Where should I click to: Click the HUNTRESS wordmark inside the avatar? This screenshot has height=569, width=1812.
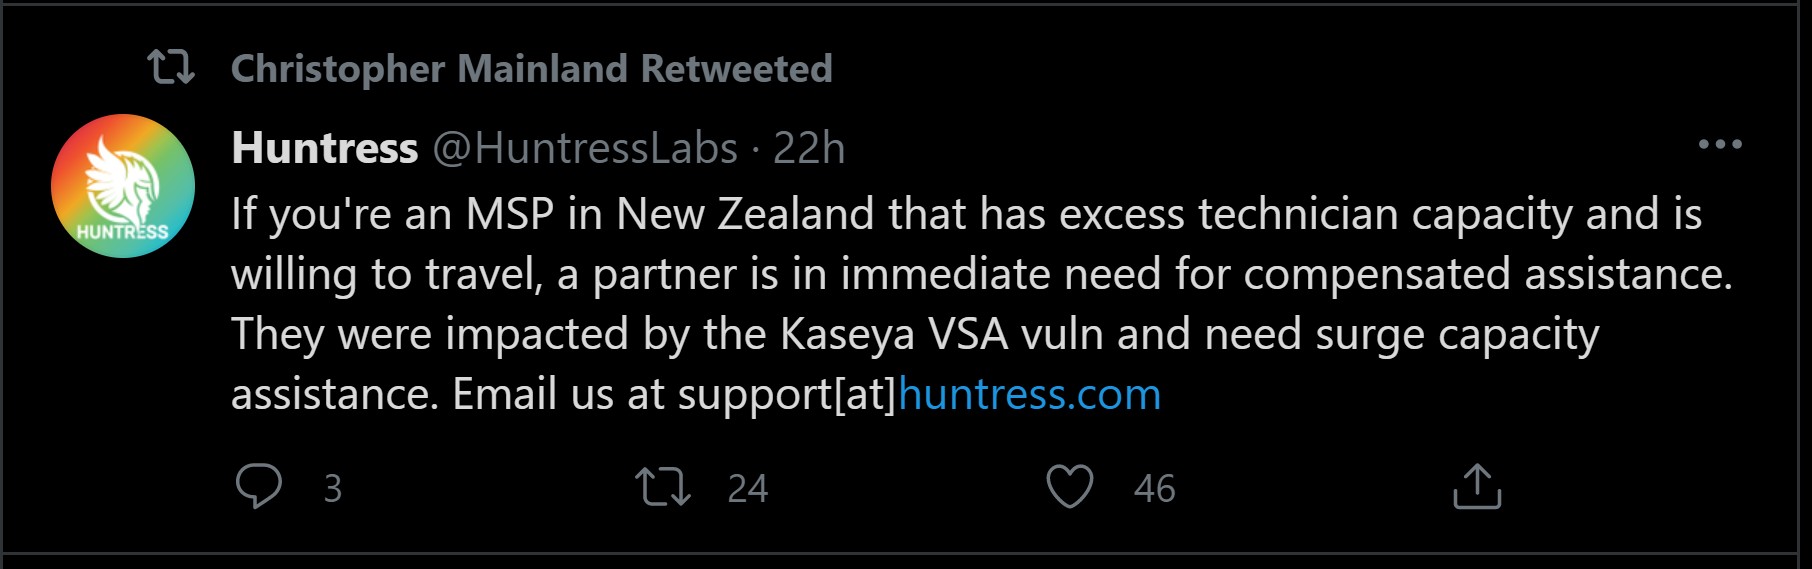(x=122, y=232)
